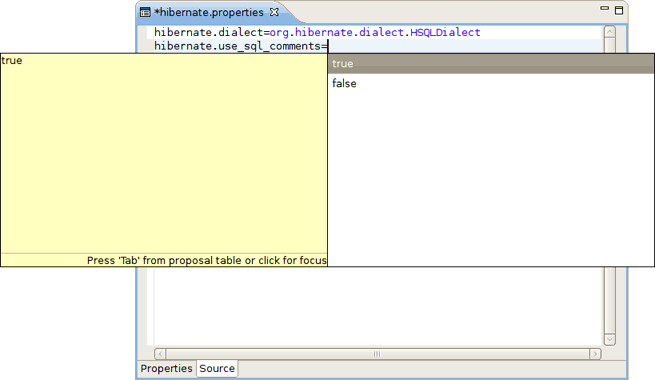Click the 'Press Tab from proposal table' hint
The image size is (655, 380).
[207, 261]
